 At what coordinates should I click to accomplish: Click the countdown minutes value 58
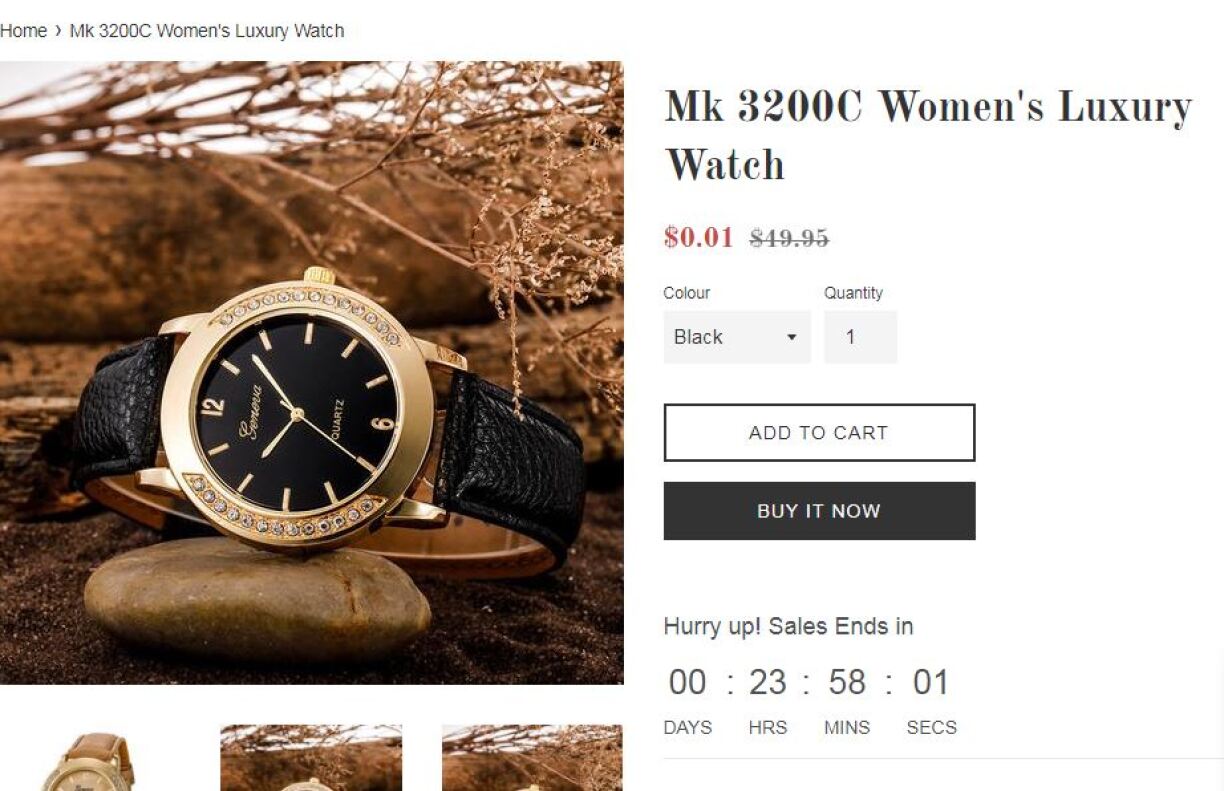click(847, 682)
